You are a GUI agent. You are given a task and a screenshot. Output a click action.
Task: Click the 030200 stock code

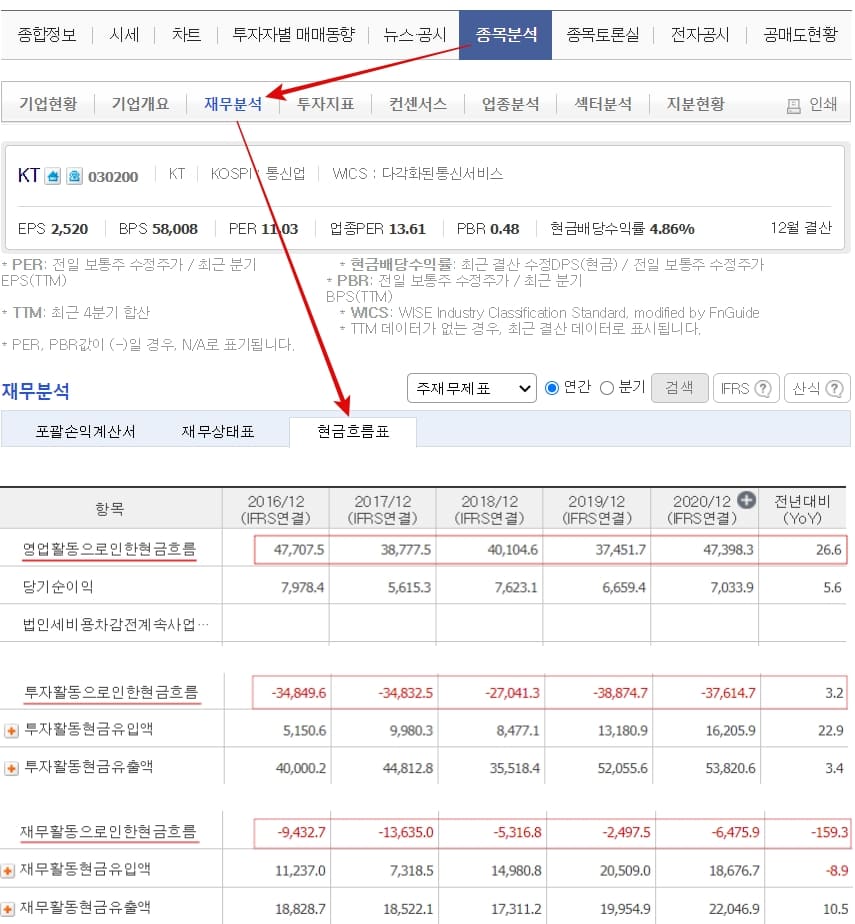pos(113,177)
